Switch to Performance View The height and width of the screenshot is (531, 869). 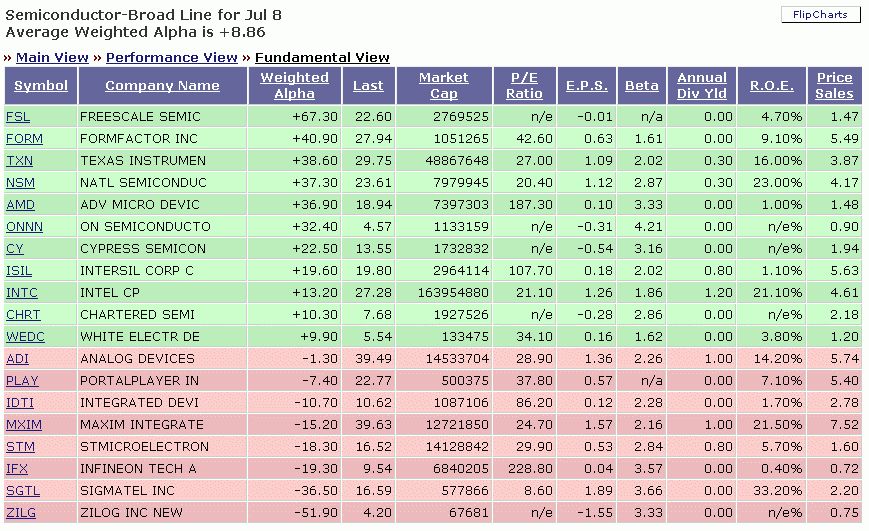tap(171, 57)
